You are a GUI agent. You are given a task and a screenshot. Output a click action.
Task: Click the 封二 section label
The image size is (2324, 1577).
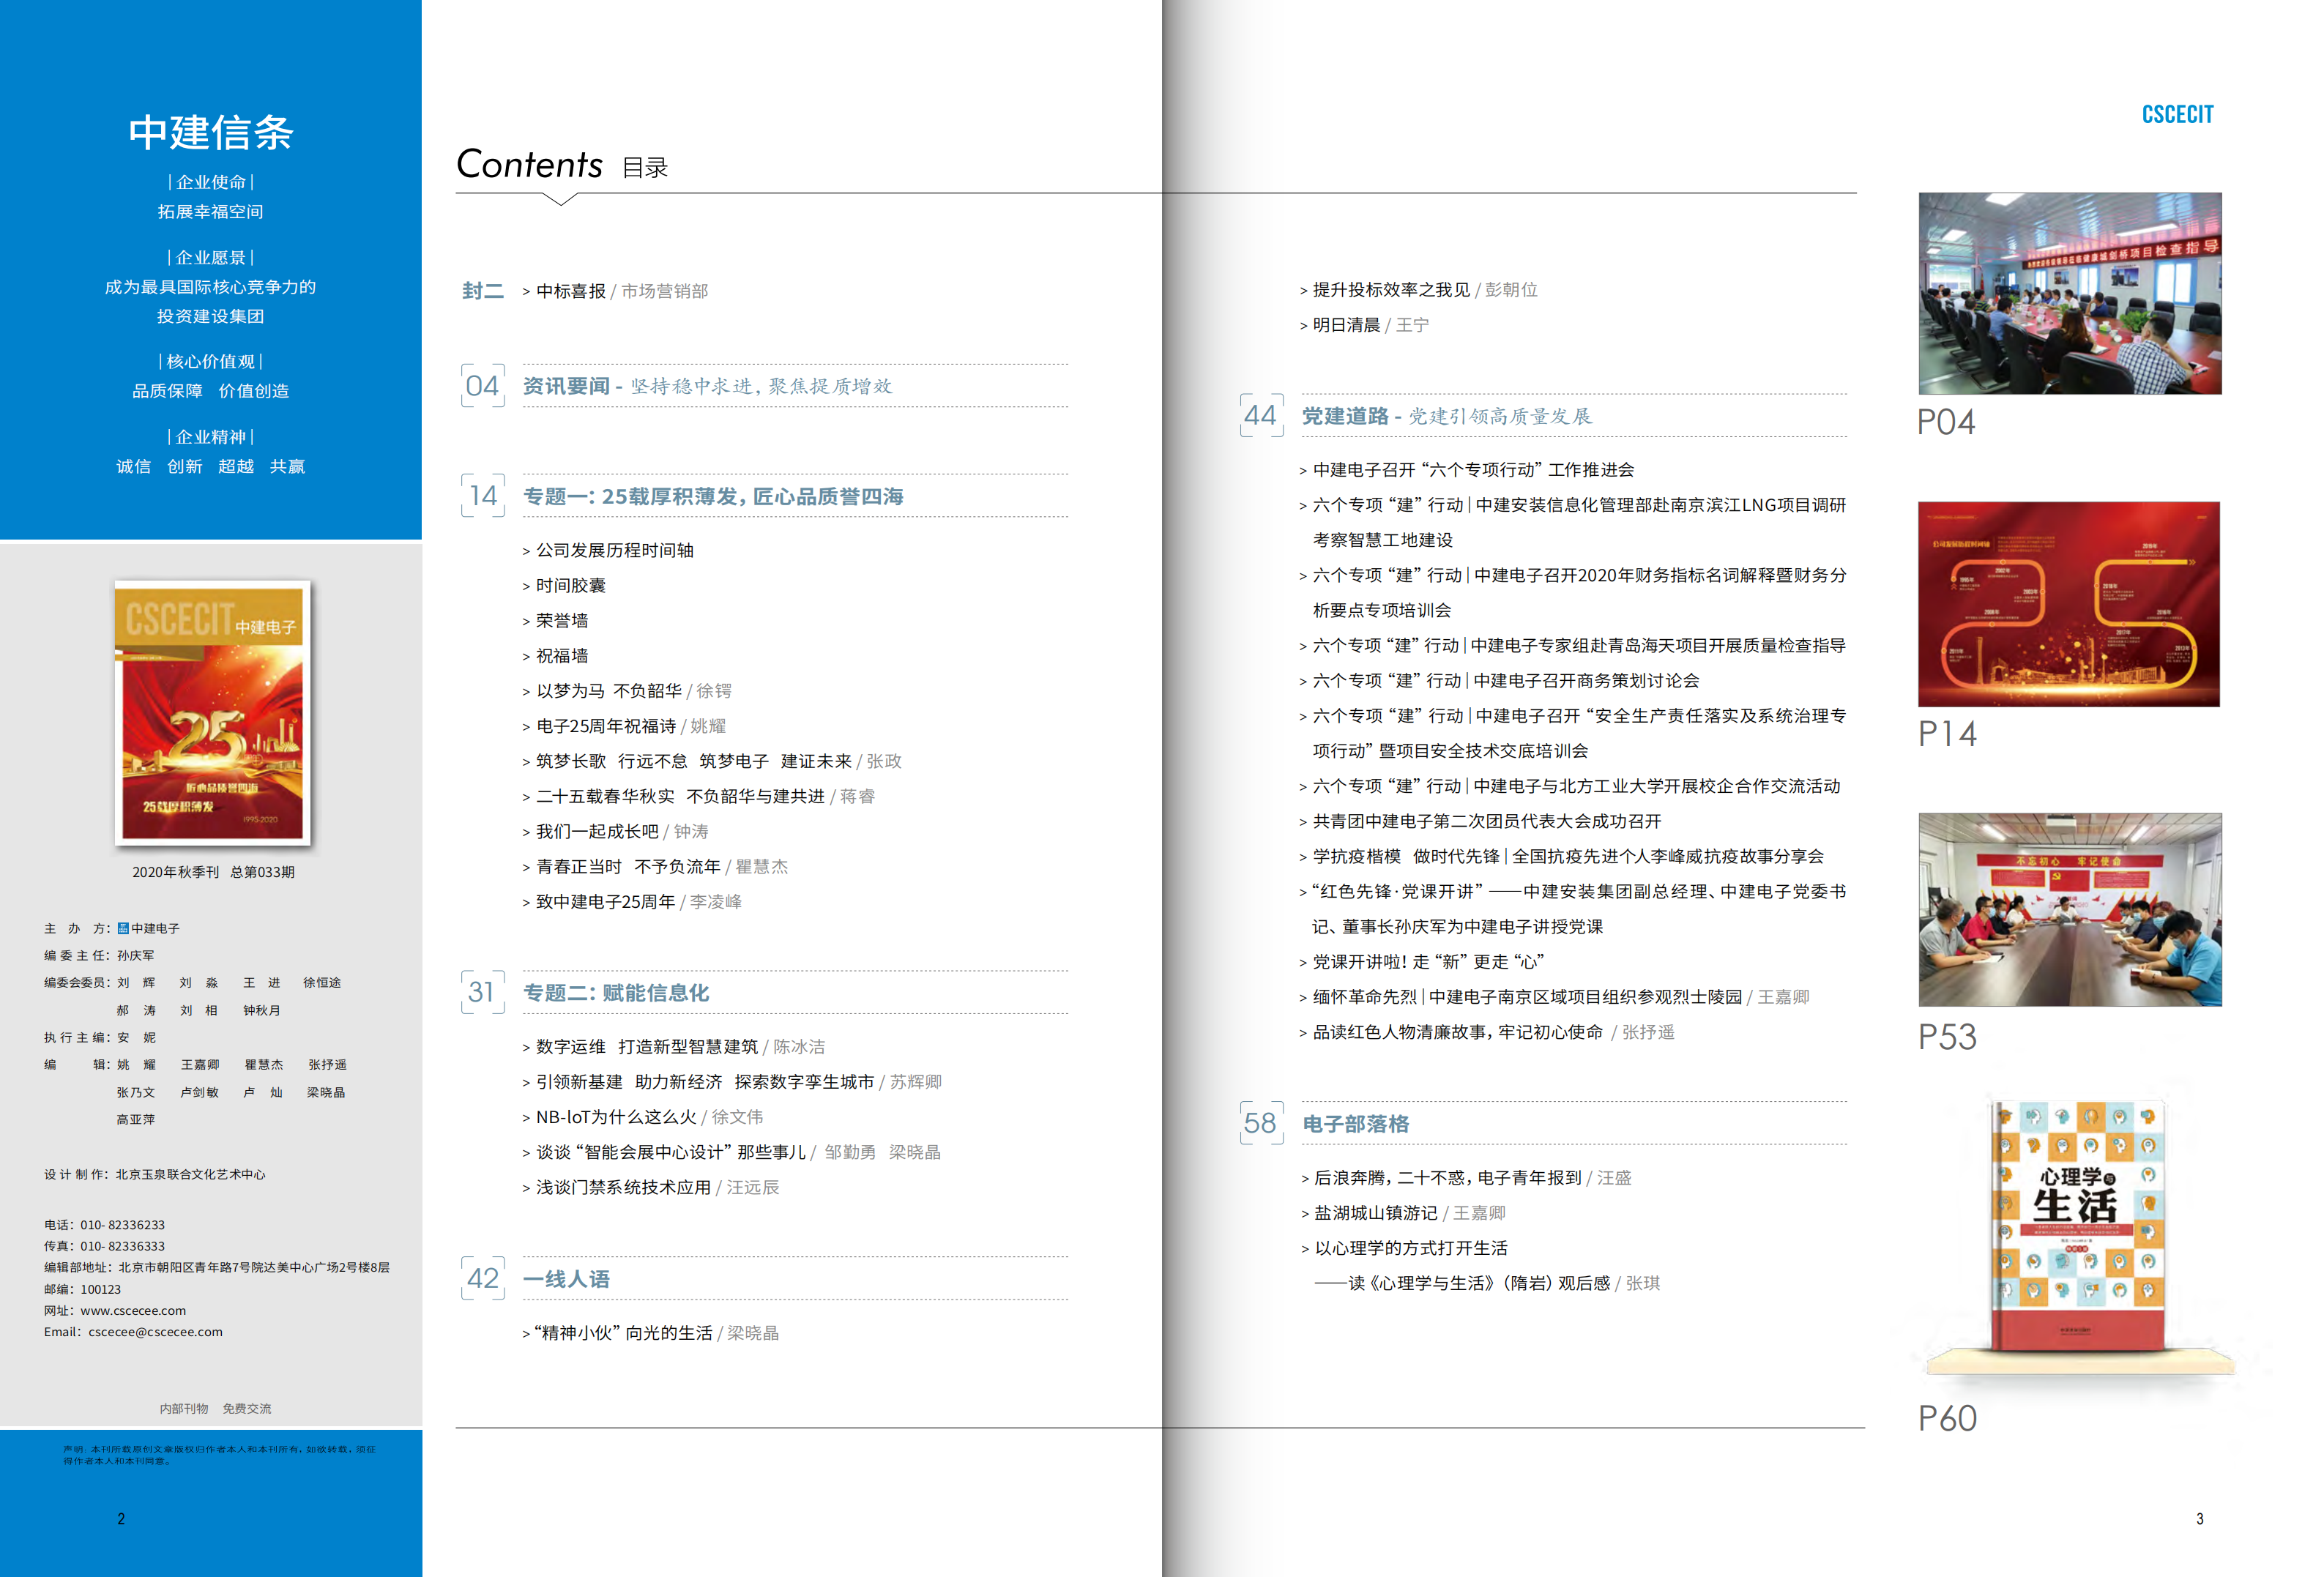point(483,291)
